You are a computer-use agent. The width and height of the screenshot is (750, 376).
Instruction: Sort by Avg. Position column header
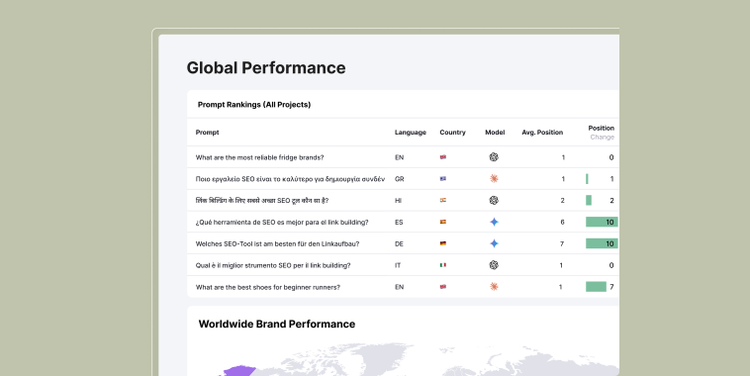tap(542, 133)
